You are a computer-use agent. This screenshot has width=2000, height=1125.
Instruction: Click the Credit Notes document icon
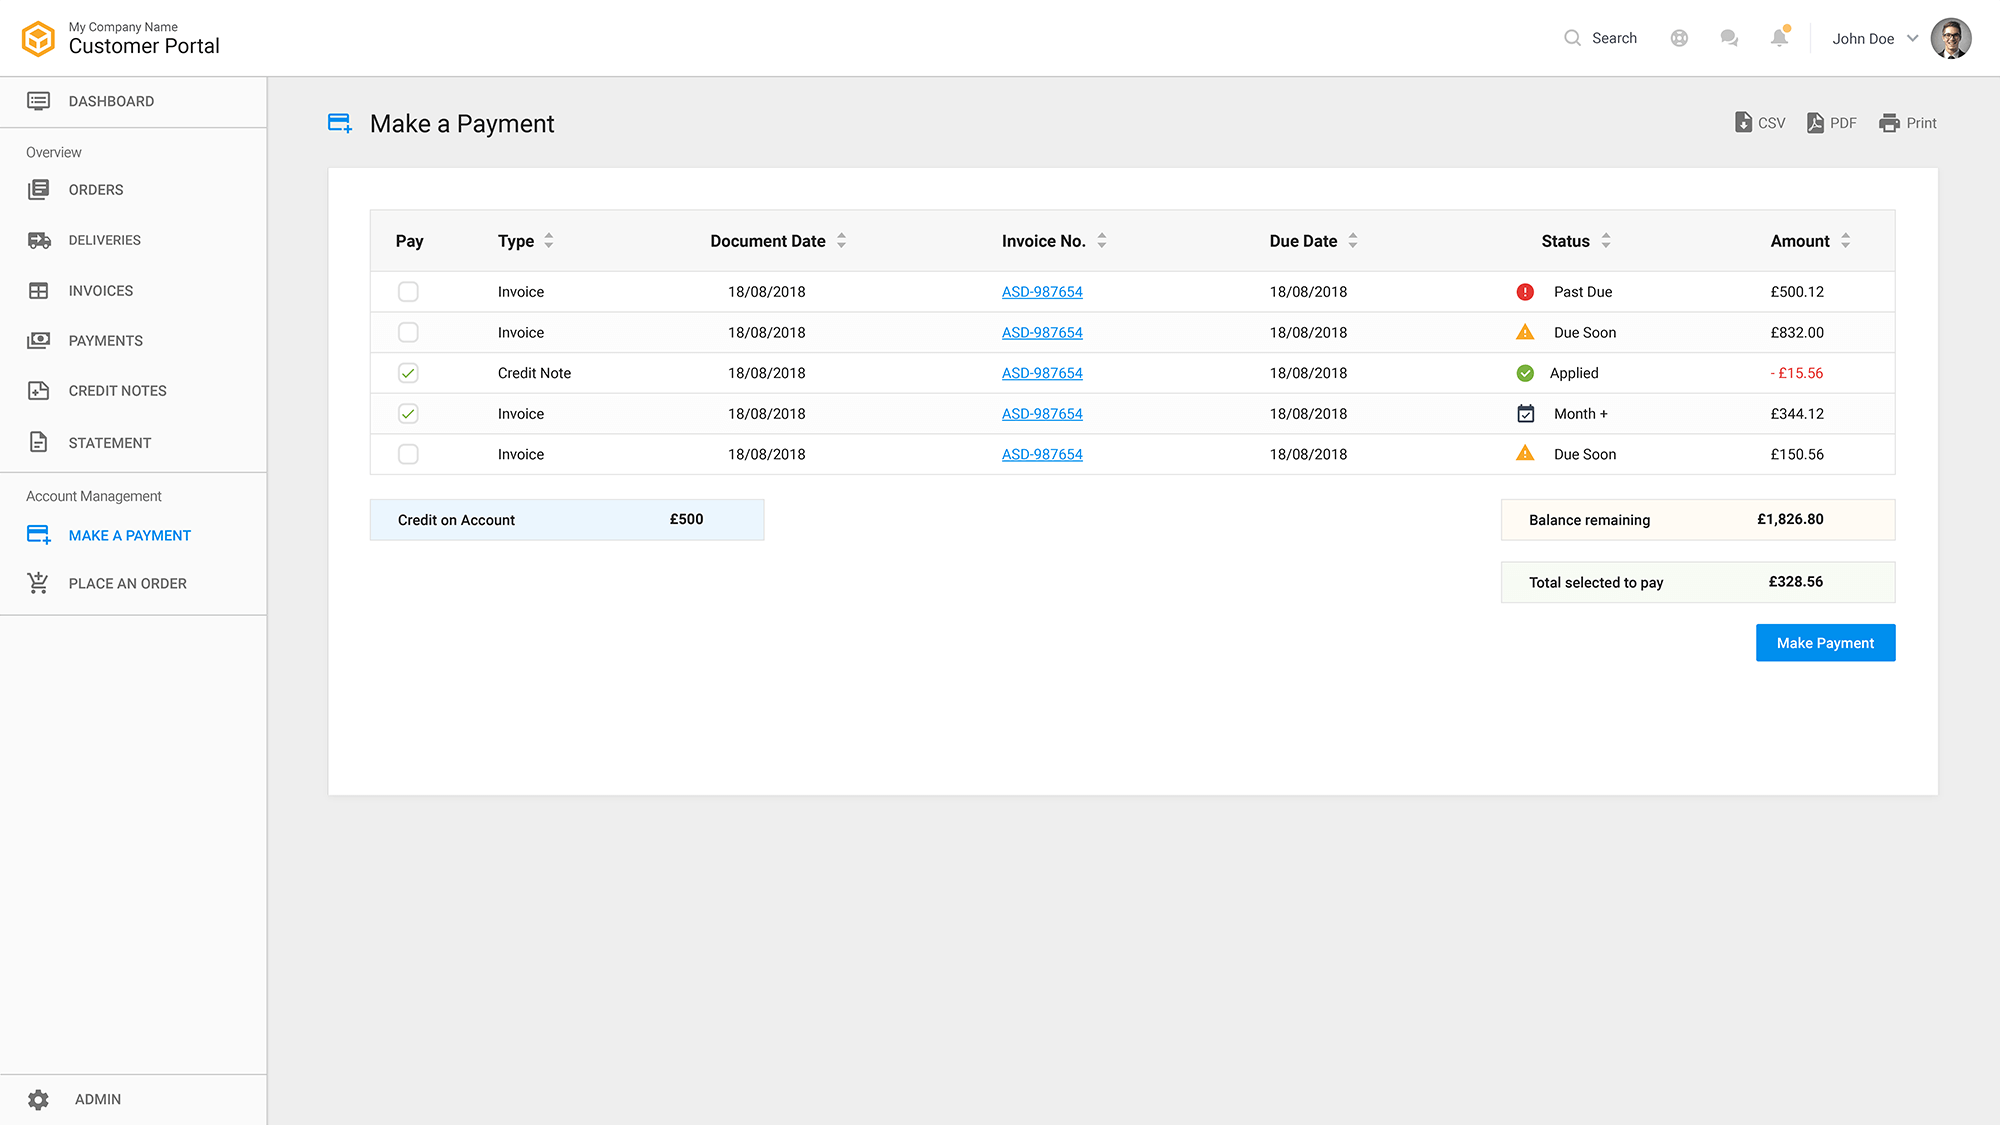click(x=38, y=391)
